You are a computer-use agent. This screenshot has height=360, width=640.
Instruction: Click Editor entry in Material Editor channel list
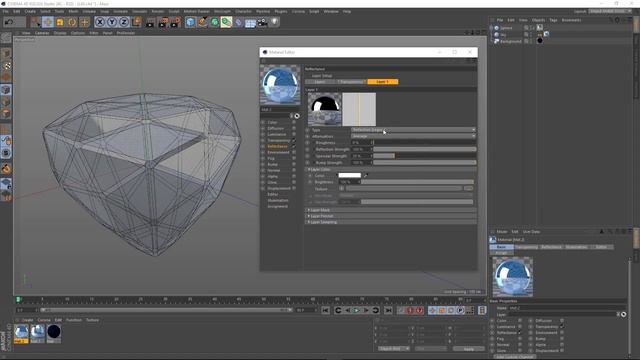coord(273,194)
